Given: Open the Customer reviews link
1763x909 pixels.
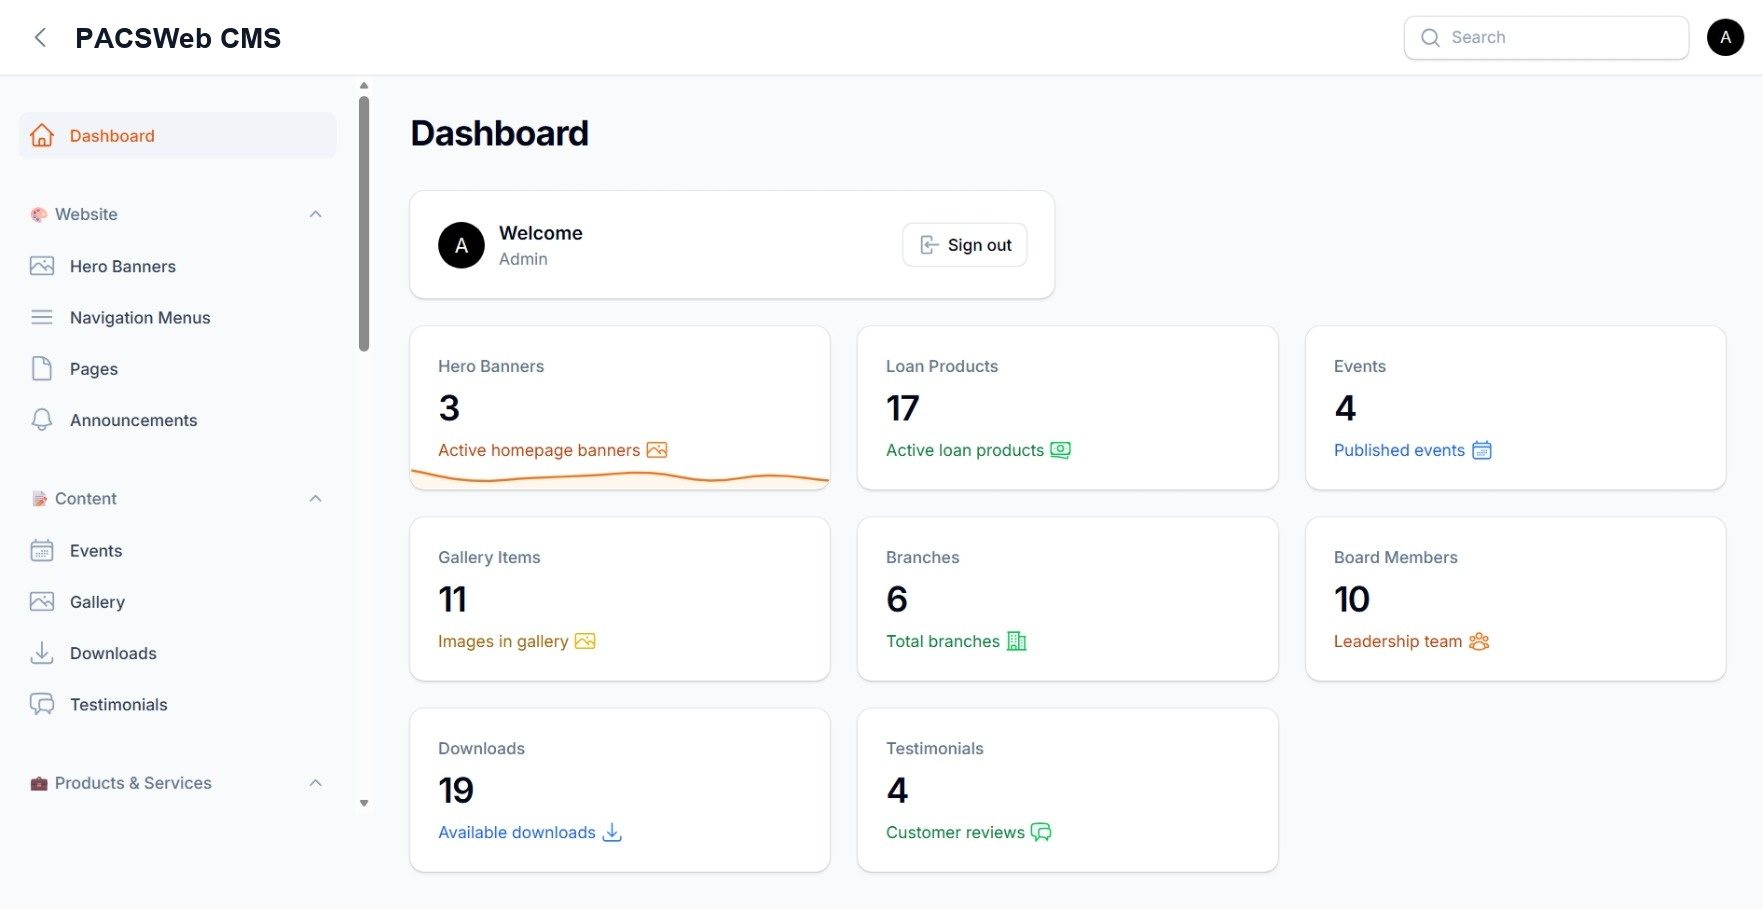Looking at the screenshot, I should point(955,832).
